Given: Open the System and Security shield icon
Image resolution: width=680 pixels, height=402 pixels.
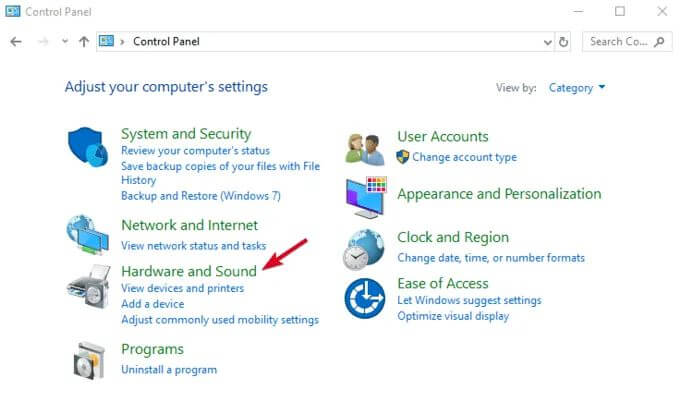Looking at the screenshot, I should (x=88, y=147).
